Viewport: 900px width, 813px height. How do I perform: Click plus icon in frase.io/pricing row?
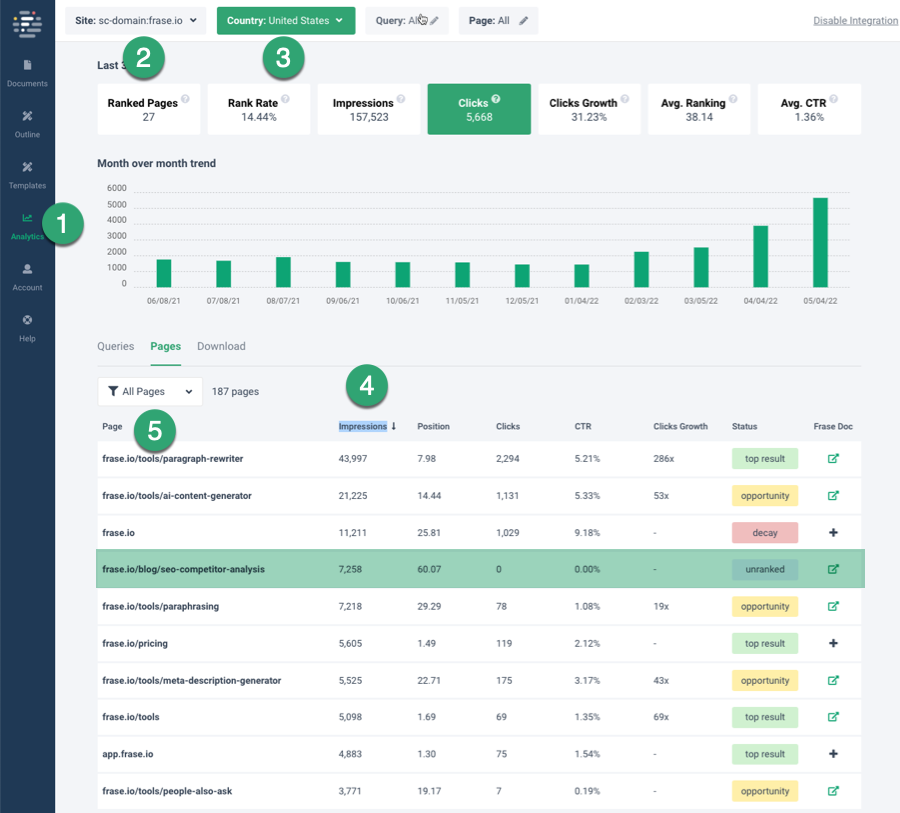point(833,643)
